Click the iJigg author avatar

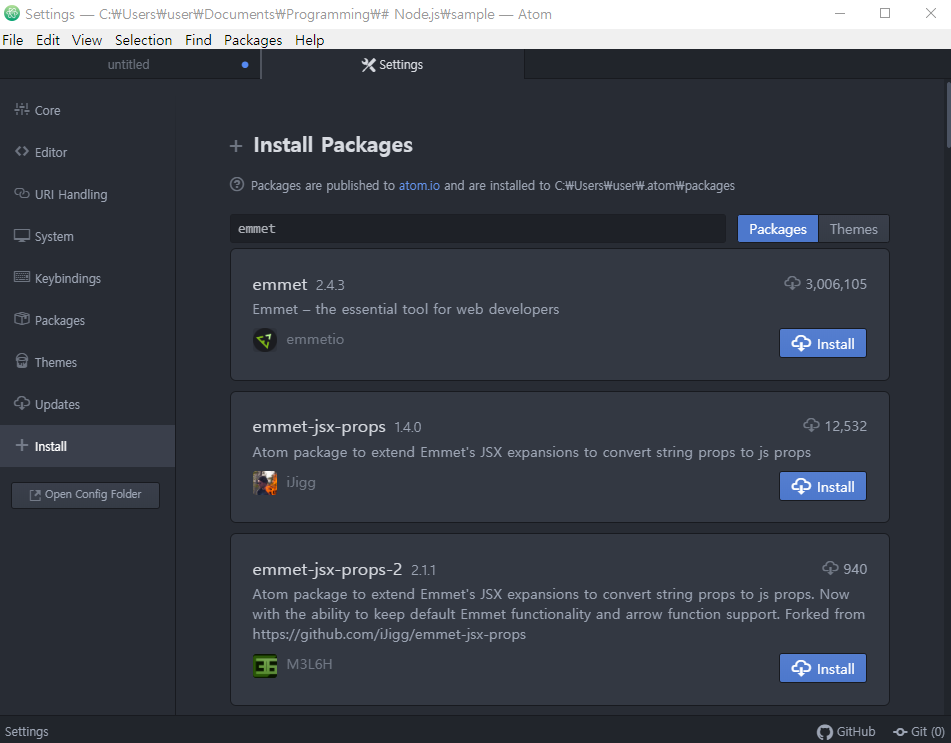pyautogui.click(x=265, y=483)
